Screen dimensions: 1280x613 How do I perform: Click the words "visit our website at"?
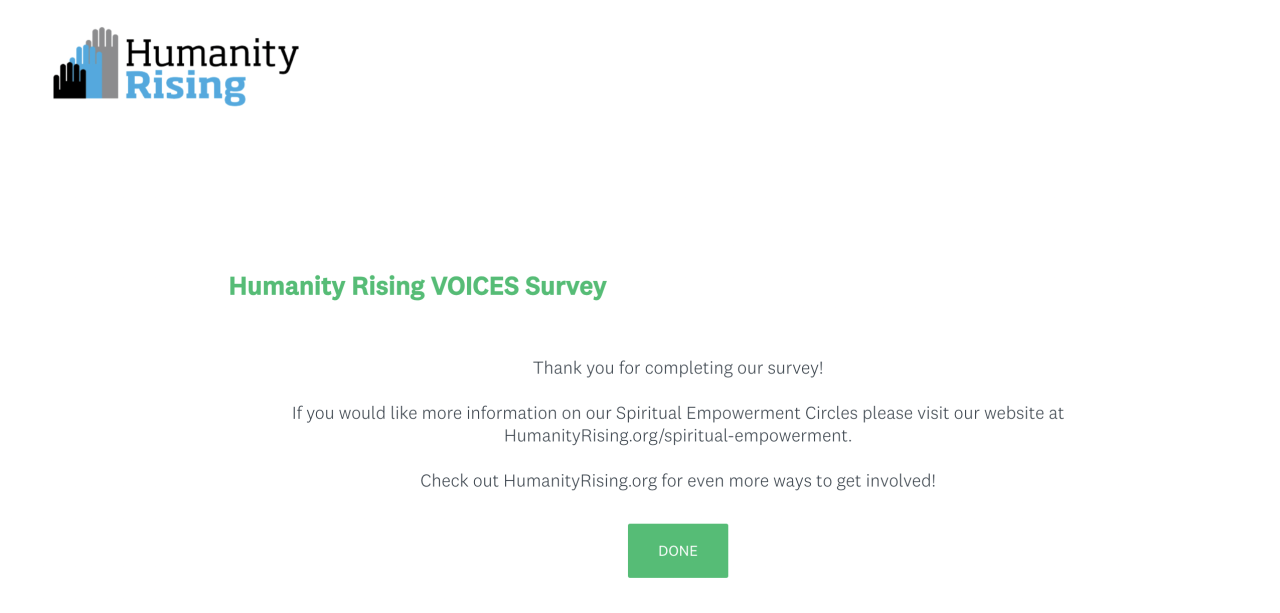(987, 413)
